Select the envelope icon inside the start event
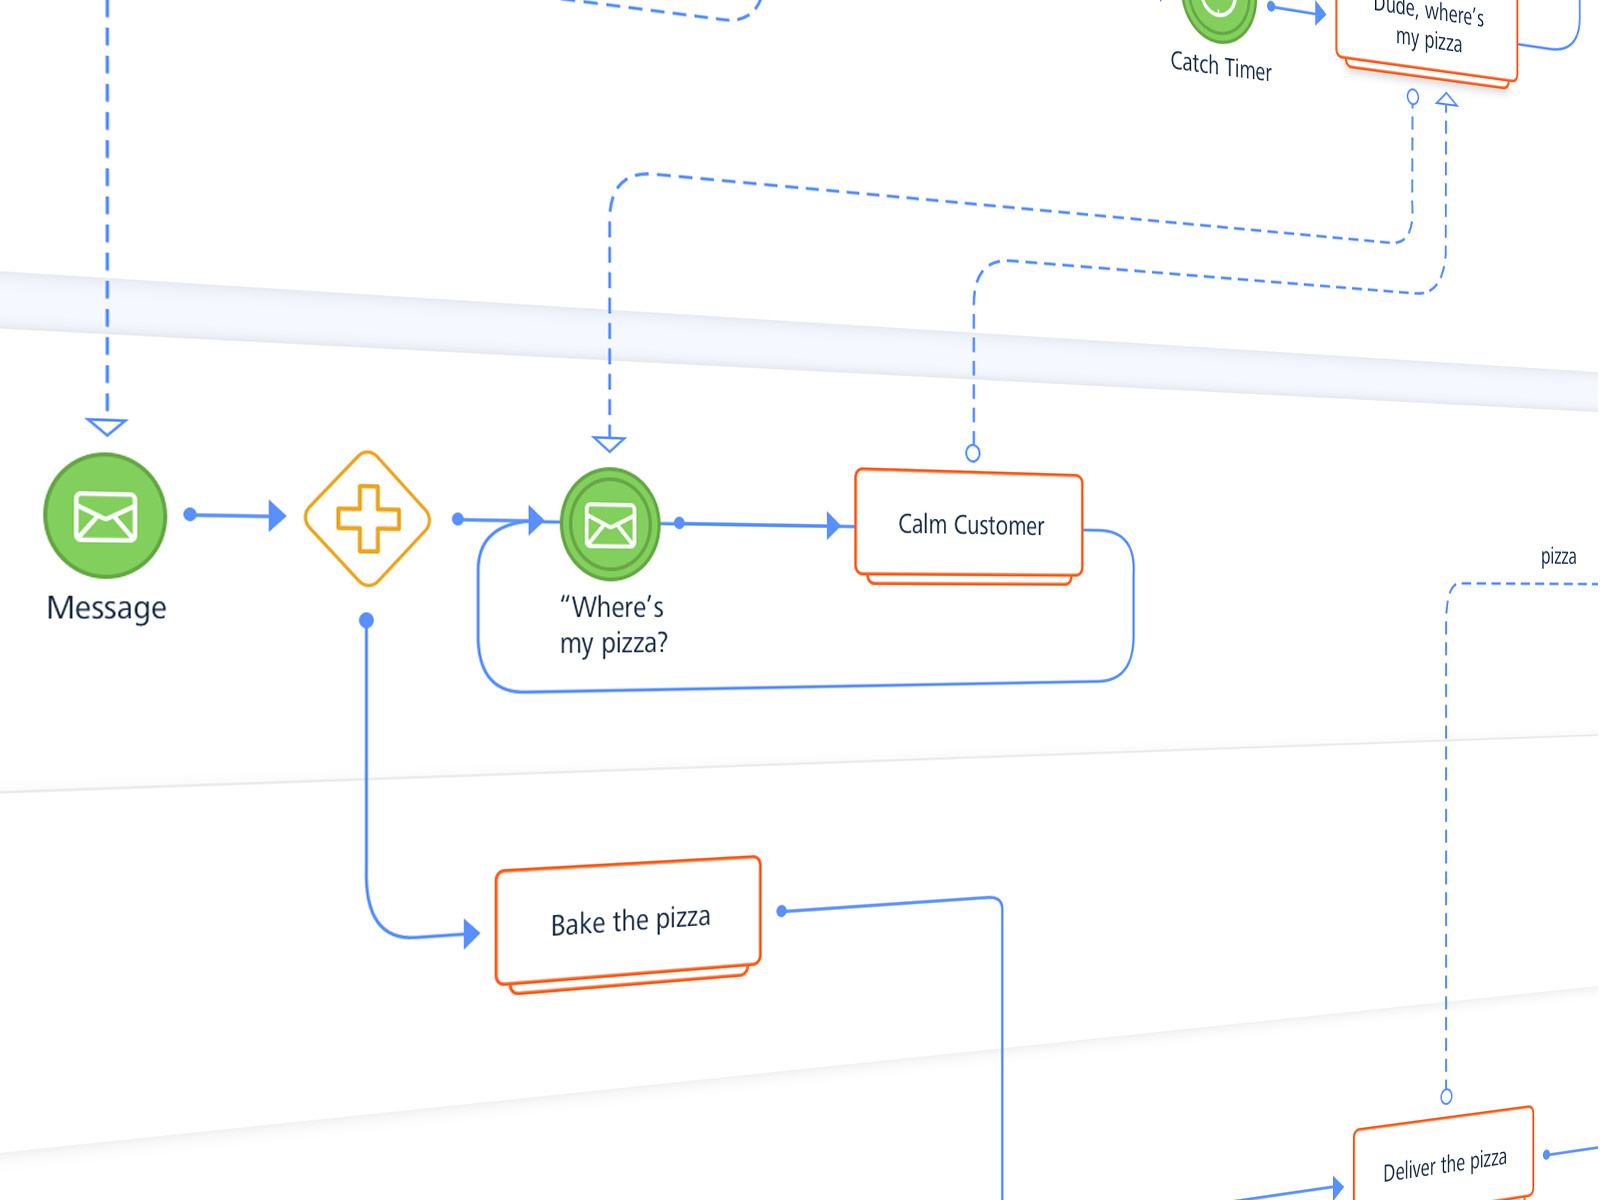Viewport: 1600px width, 1200px height. (x=104, y=515)
